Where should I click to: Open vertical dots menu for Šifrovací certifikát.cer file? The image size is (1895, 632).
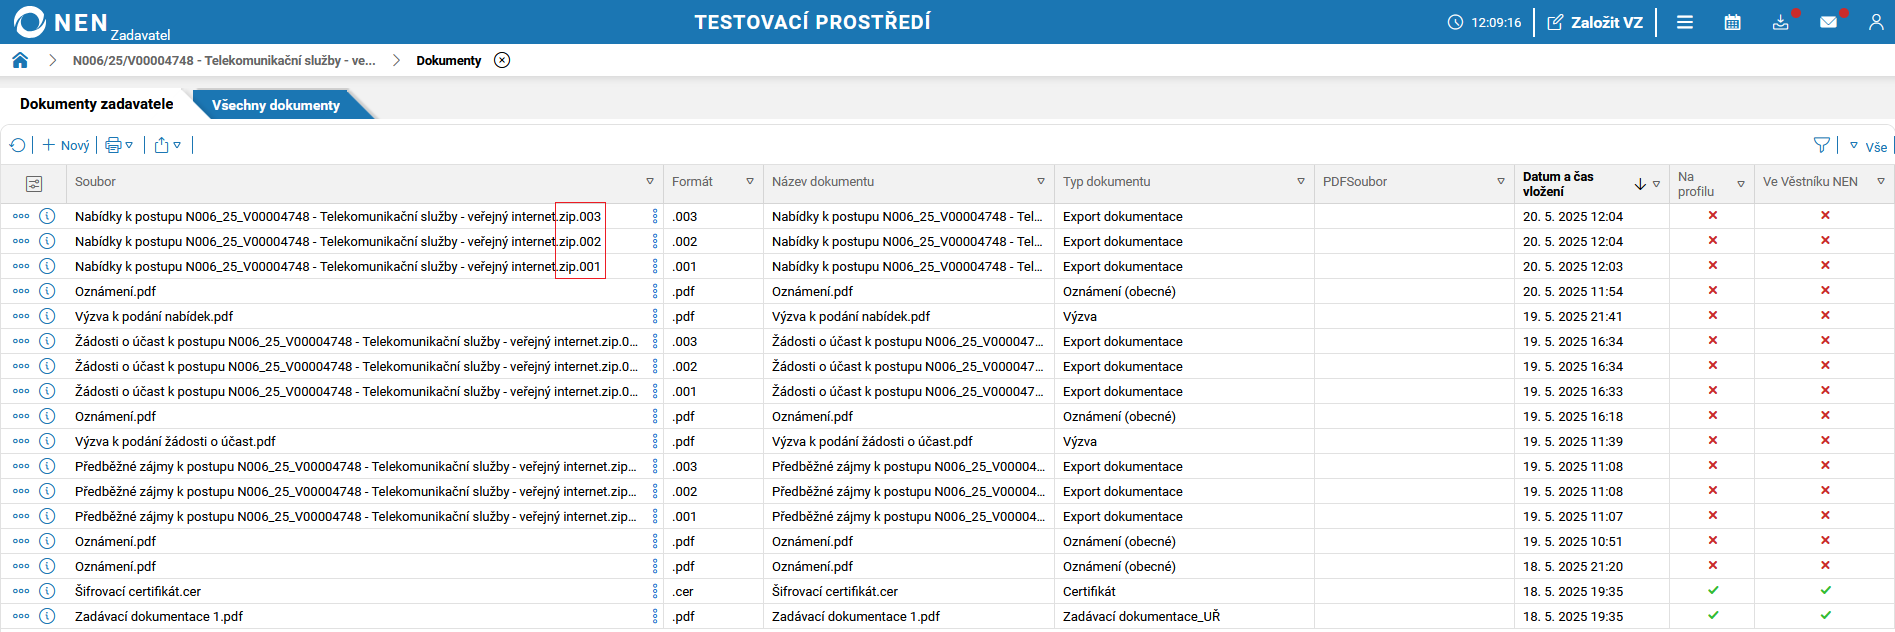click(655, 591)
